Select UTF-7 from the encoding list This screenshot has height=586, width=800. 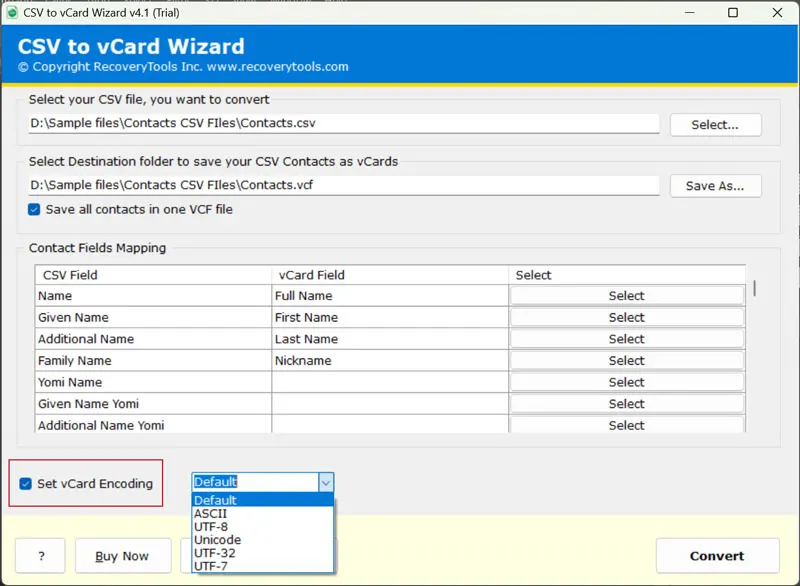tap(211, 566)
